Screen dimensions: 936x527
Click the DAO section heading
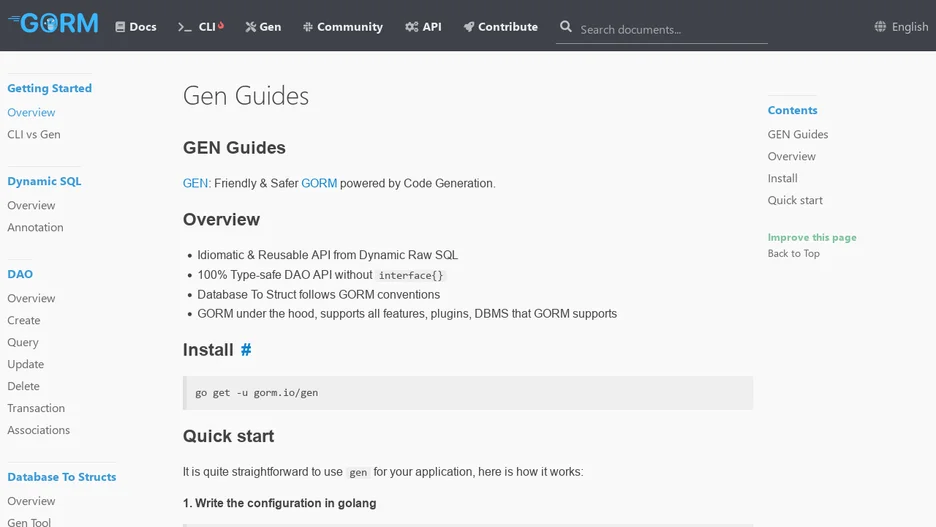click(x=20, y=275)
